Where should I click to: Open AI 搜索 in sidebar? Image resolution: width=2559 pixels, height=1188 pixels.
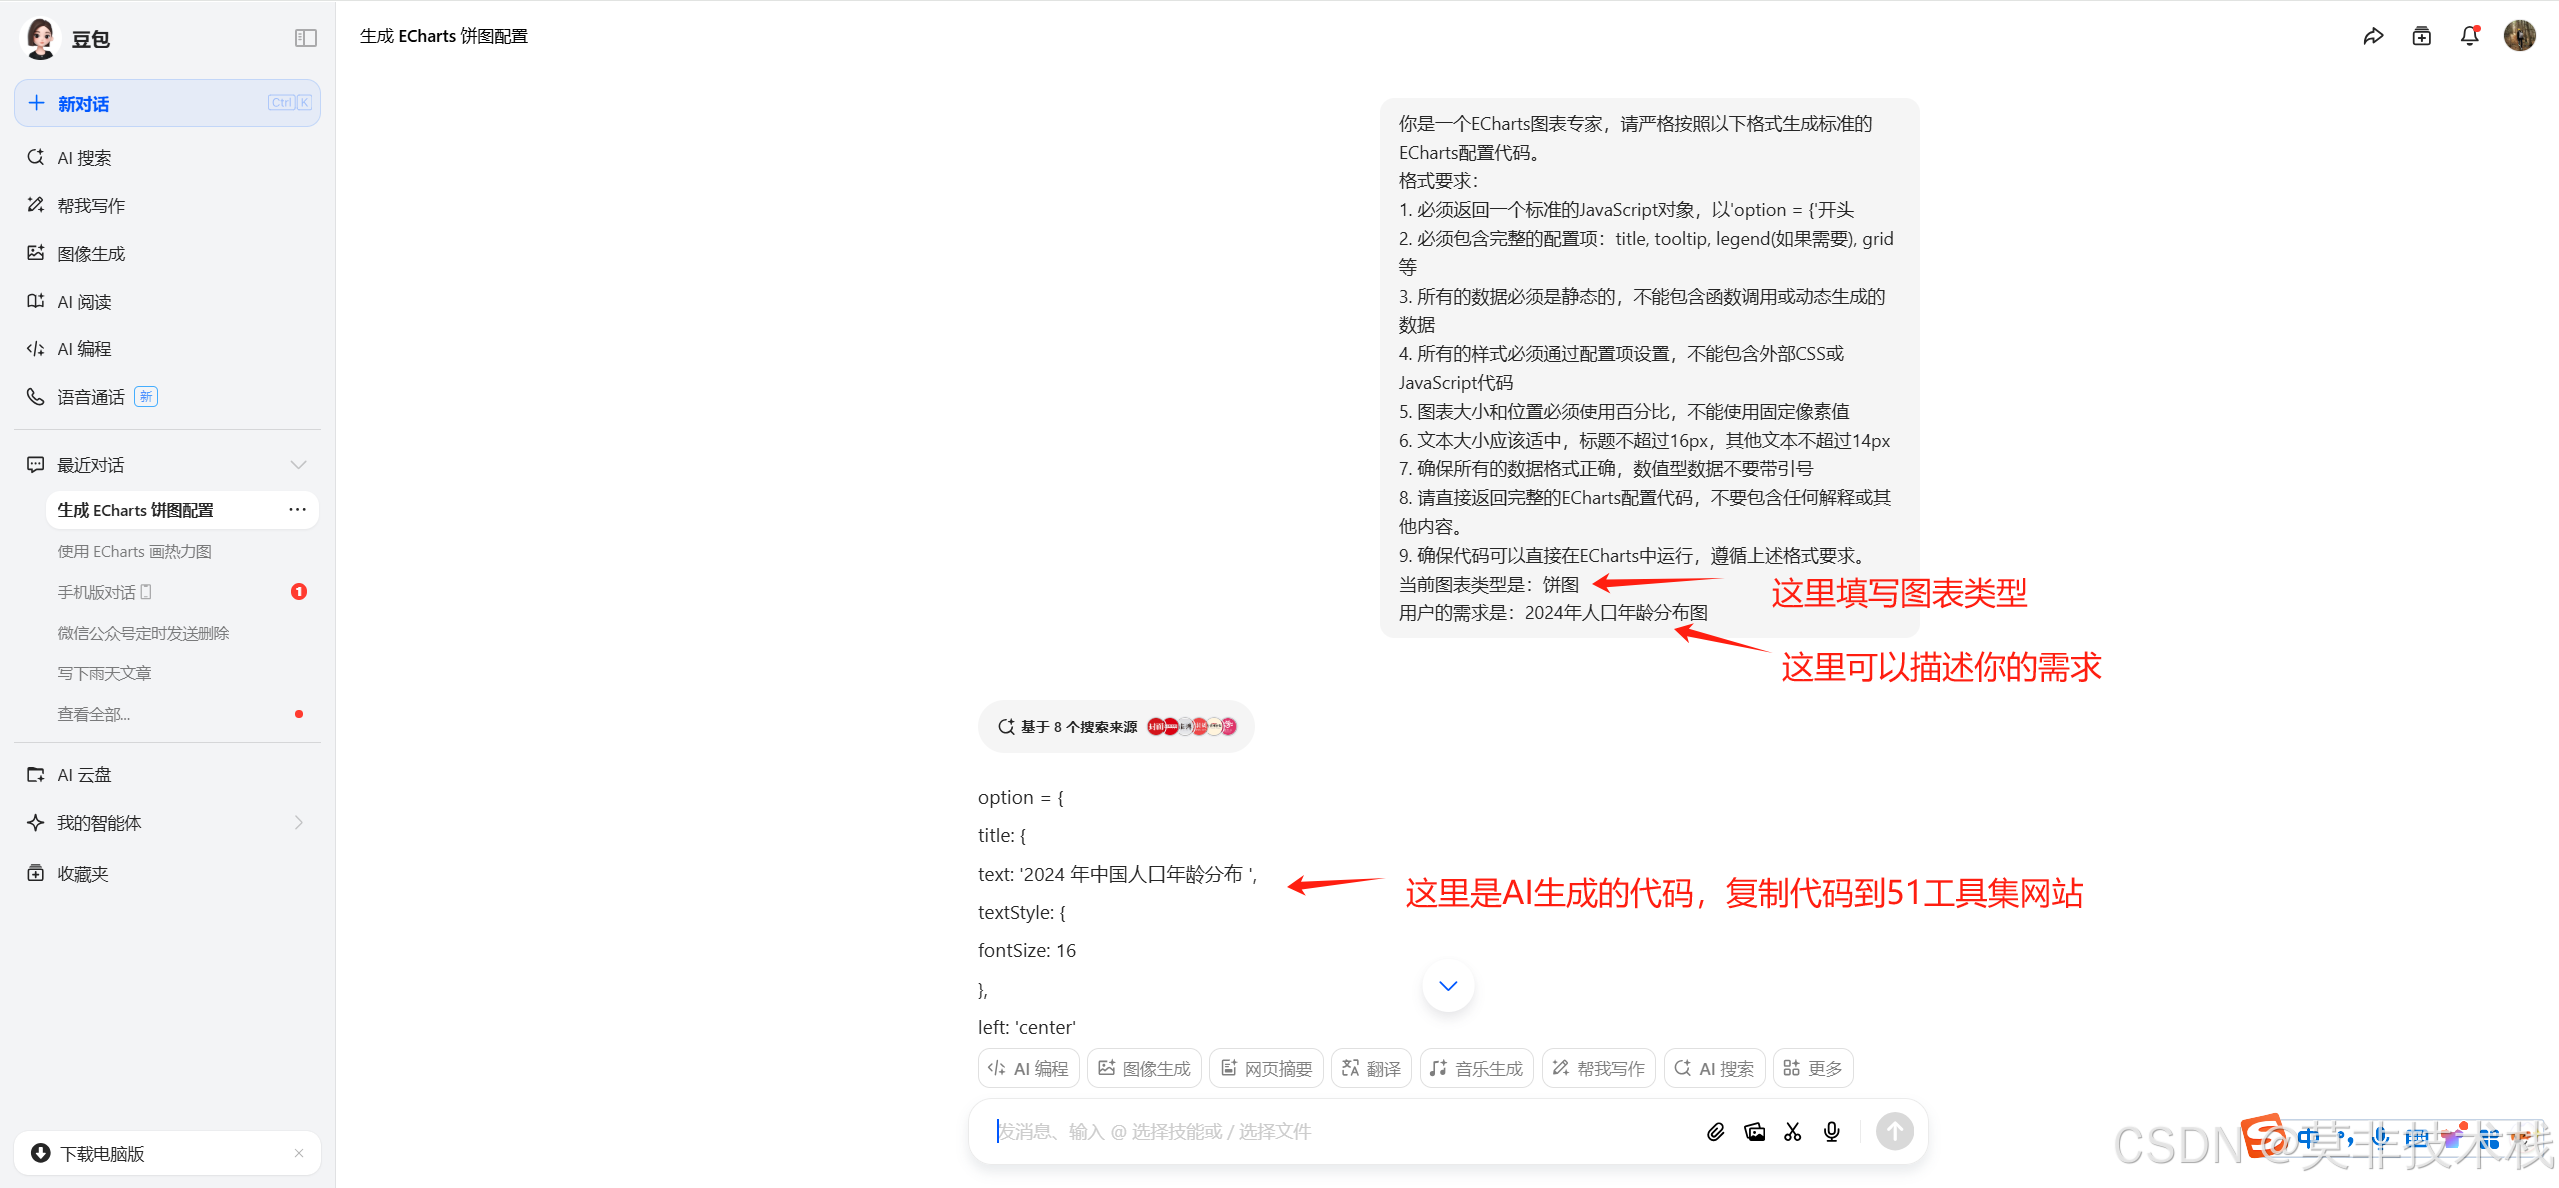click(84, 158)
